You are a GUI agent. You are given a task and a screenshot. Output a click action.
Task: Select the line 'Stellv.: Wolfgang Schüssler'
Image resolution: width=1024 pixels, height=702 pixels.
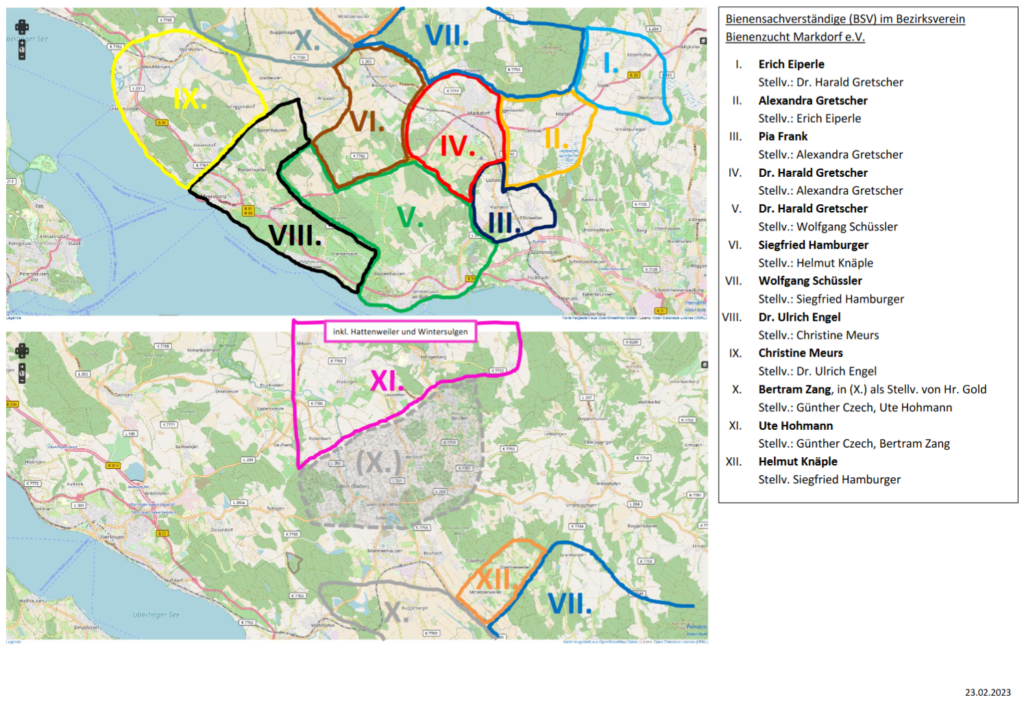(828, 227)
